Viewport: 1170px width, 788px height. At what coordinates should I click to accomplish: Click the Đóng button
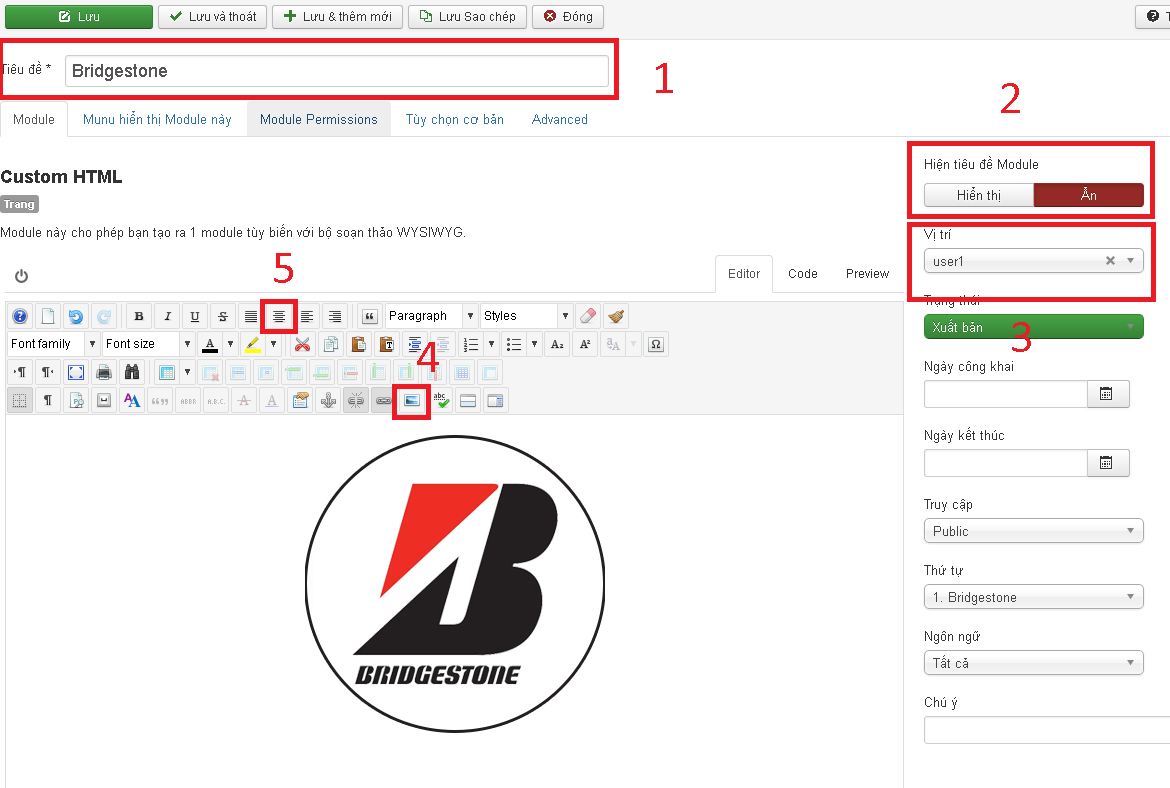tap(568, 16)
